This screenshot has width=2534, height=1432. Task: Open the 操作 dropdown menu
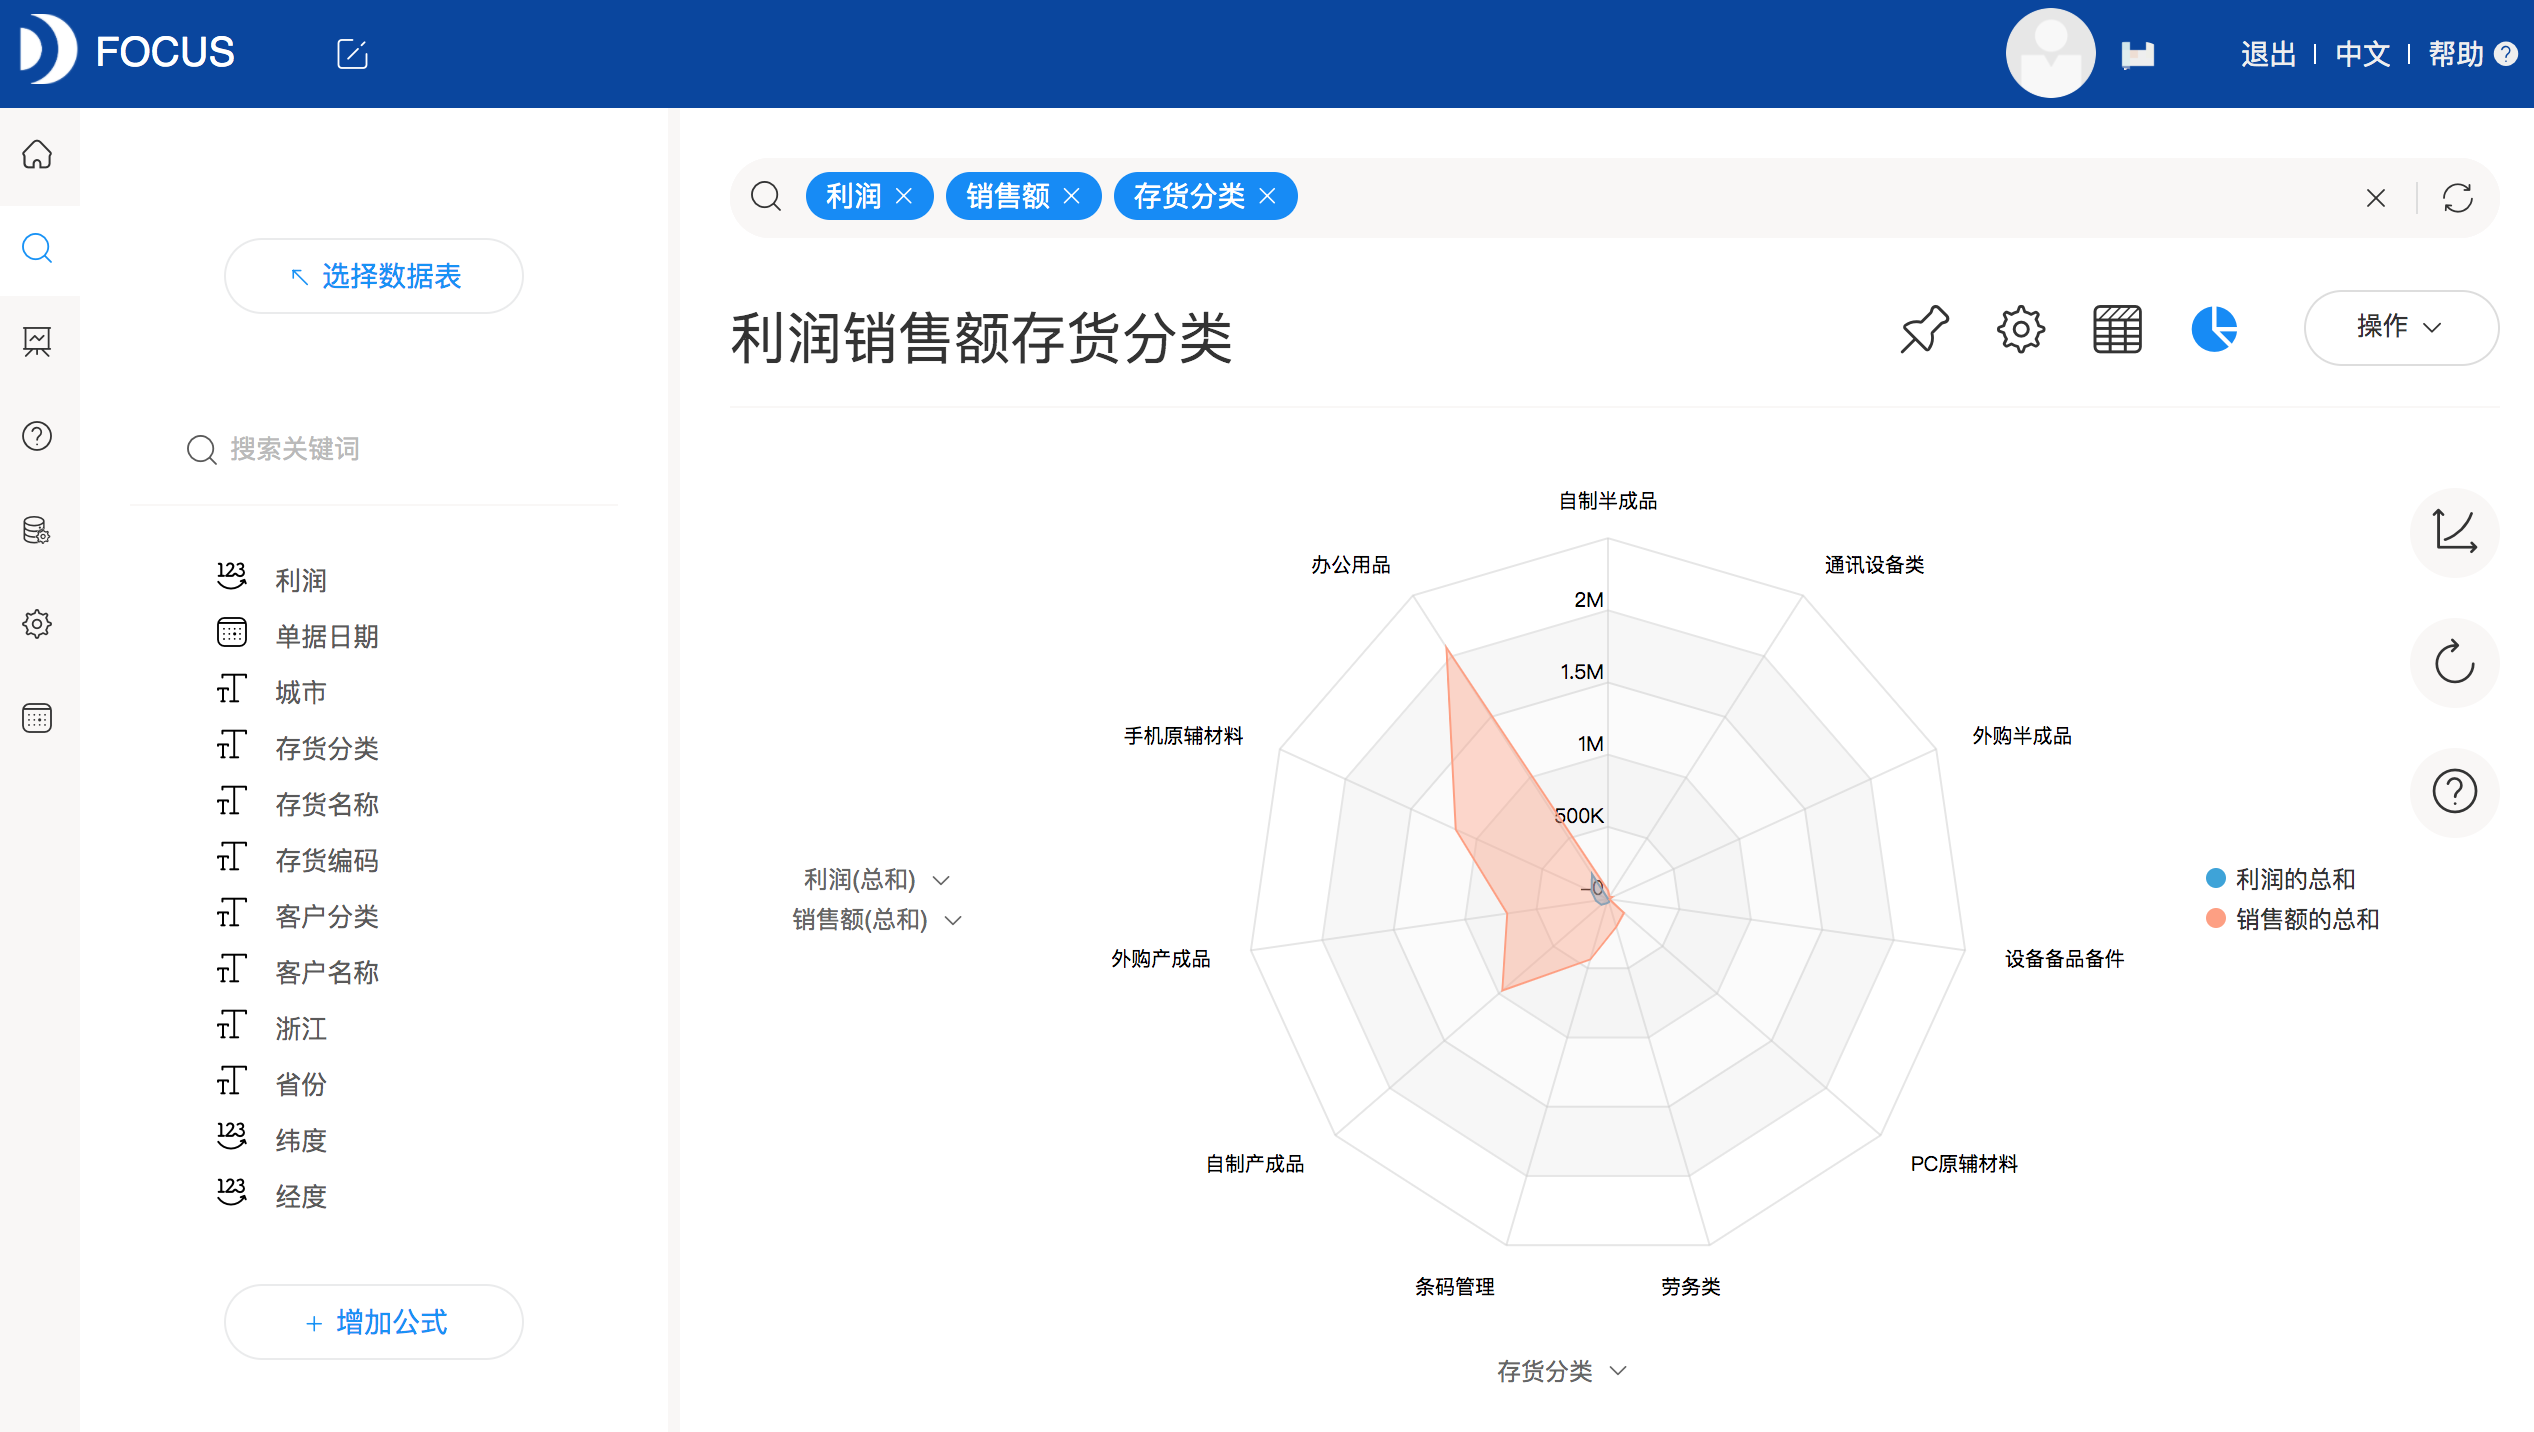(x=2401, y=327)
